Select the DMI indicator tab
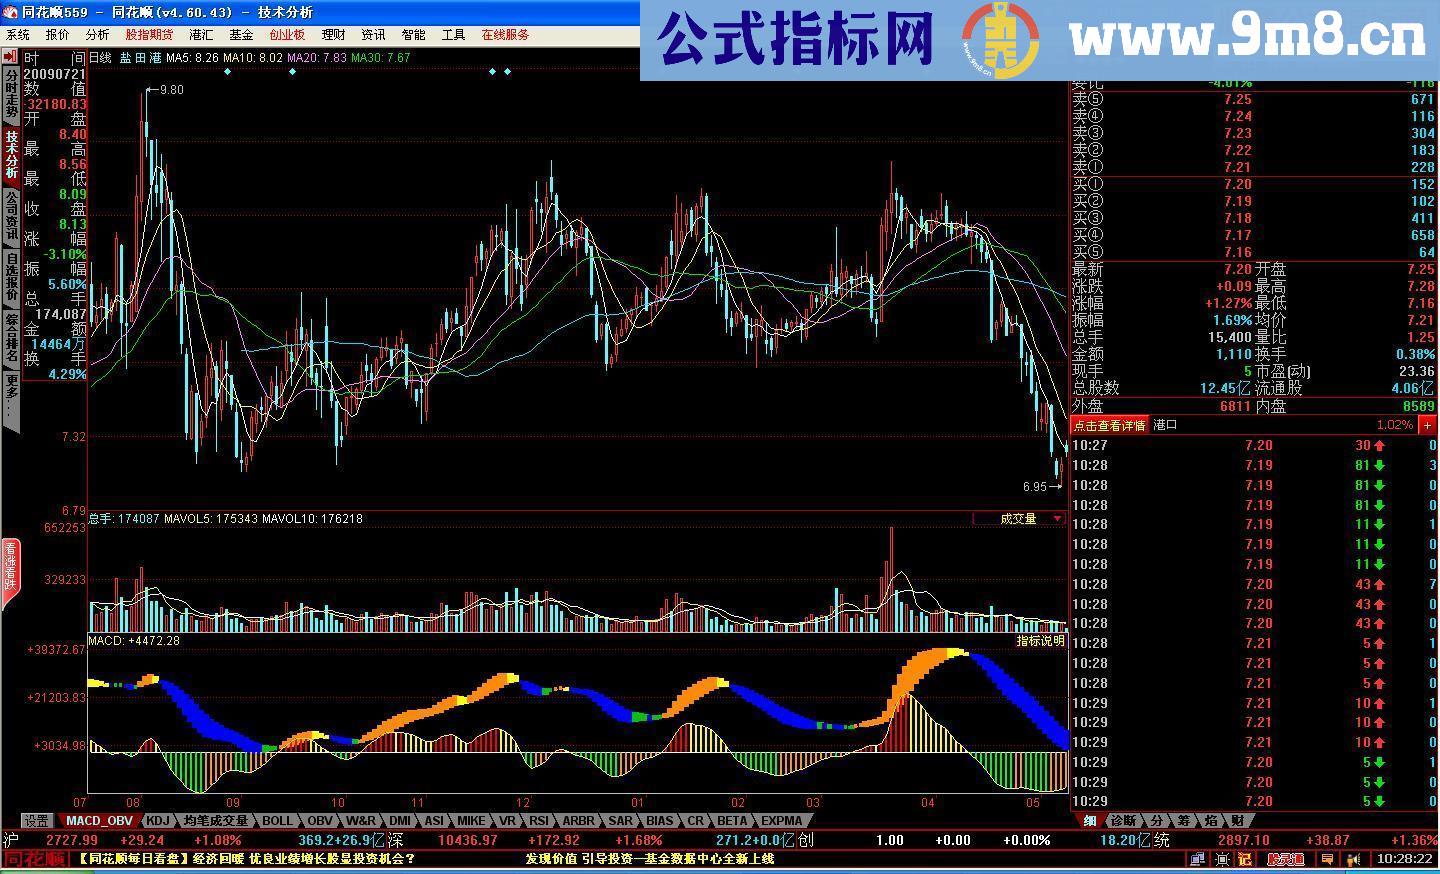 coord(400,821)
